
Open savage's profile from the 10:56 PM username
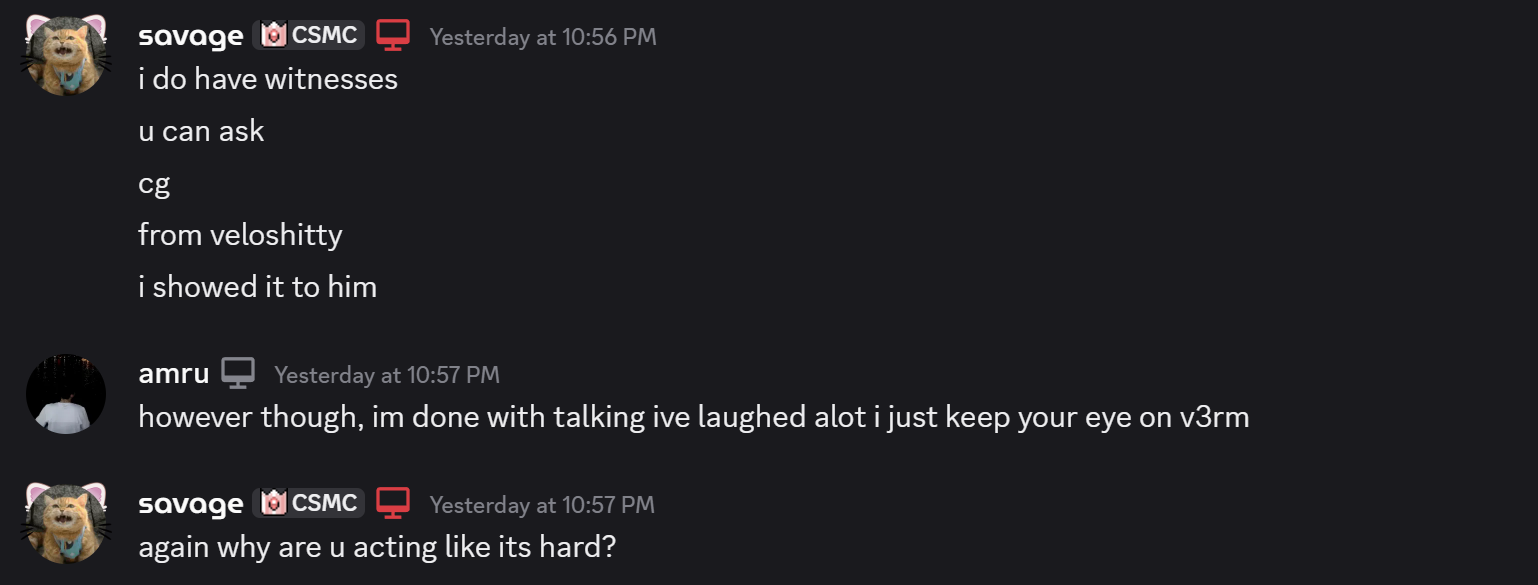pyautogui.click(x=191, y=36)
